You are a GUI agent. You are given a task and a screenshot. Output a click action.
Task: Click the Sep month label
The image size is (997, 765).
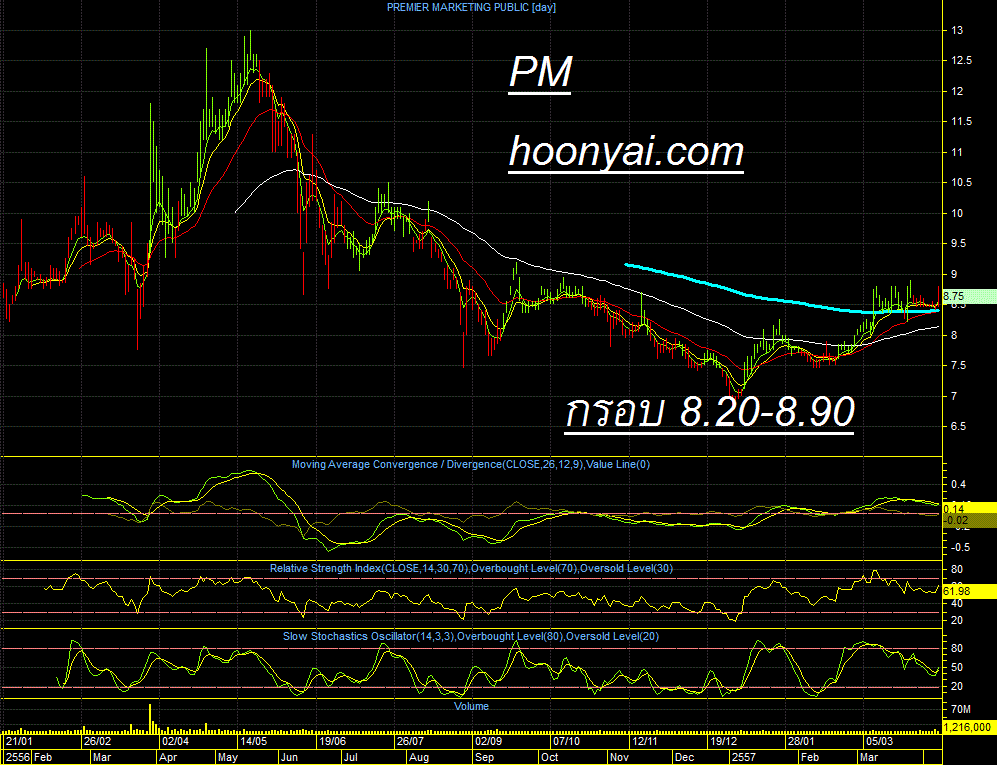point(485,757)
